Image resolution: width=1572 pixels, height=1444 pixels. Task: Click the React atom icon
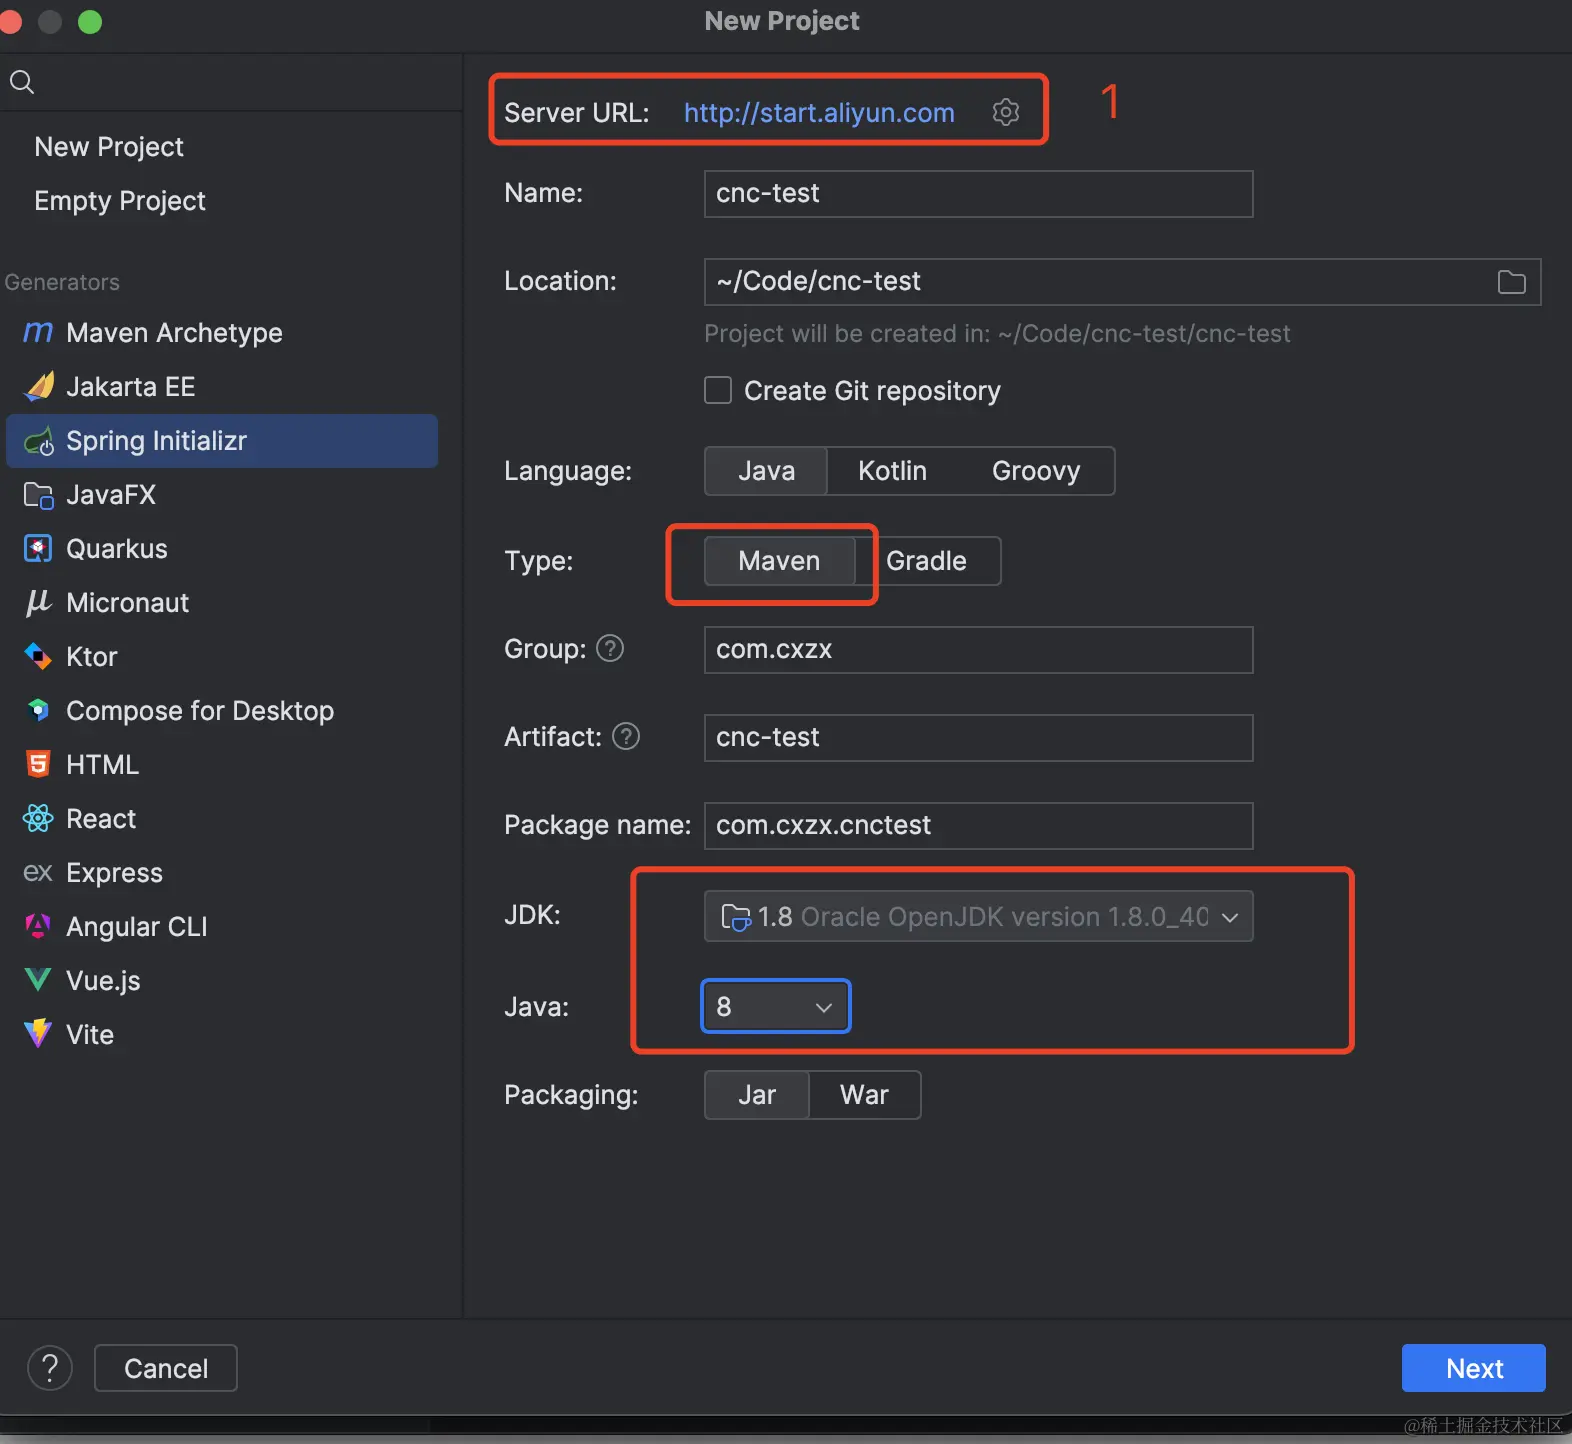click(x=38, y=818)
